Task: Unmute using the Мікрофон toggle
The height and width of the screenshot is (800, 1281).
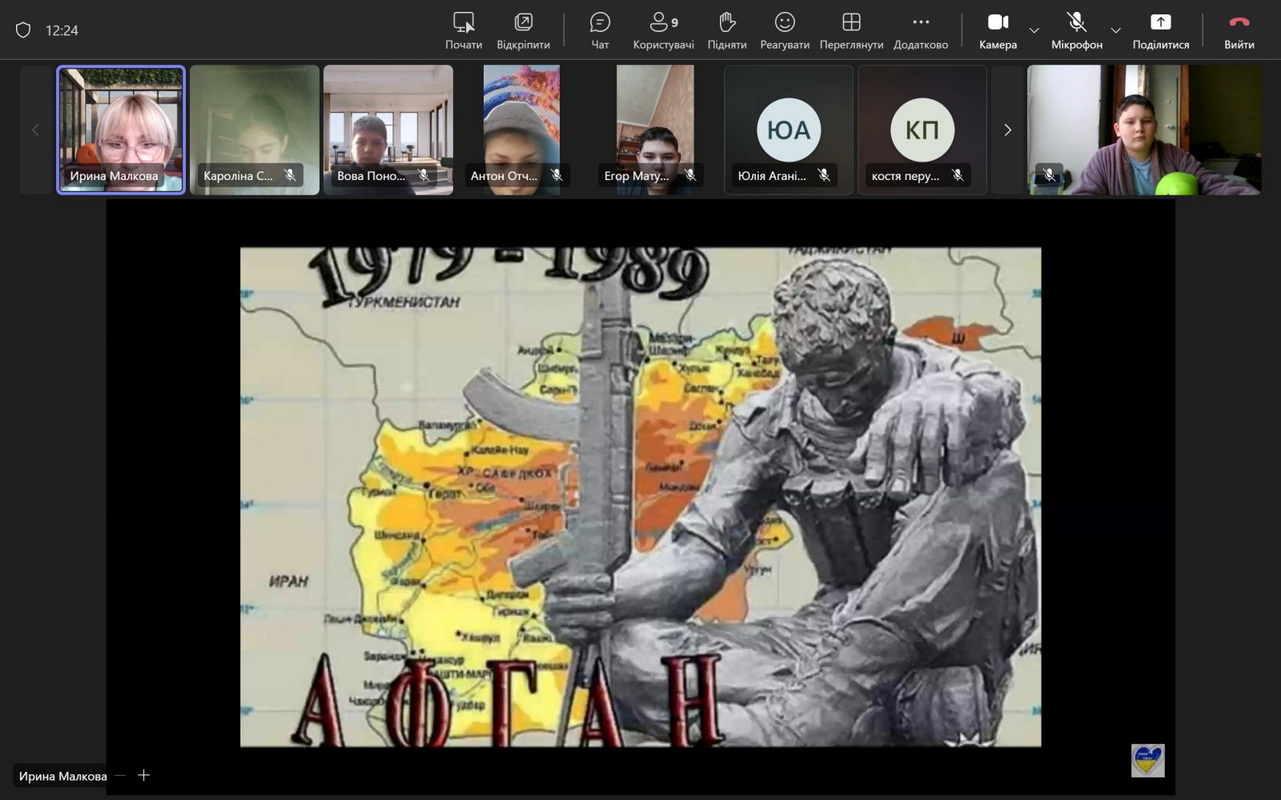Action: point(1076,30)
